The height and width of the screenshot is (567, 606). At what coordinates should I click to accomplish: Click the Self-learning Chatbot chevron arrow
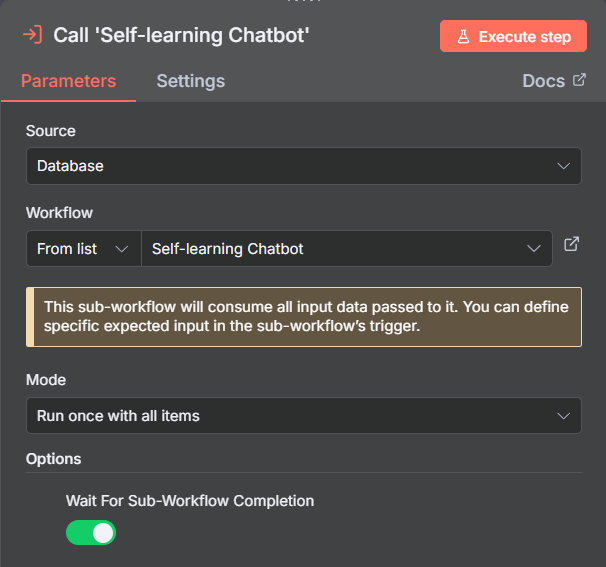[x=534, y=249]
